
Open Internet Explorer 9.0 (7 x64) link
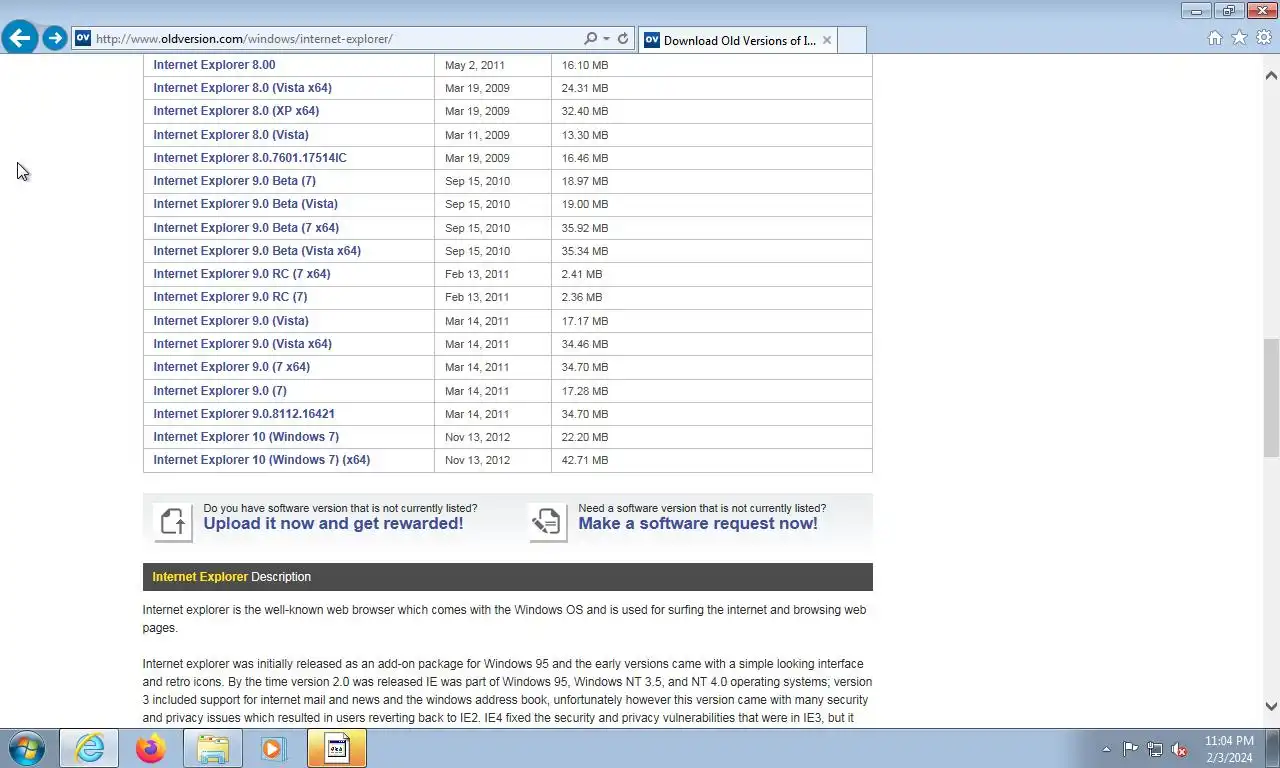[231, 367]
